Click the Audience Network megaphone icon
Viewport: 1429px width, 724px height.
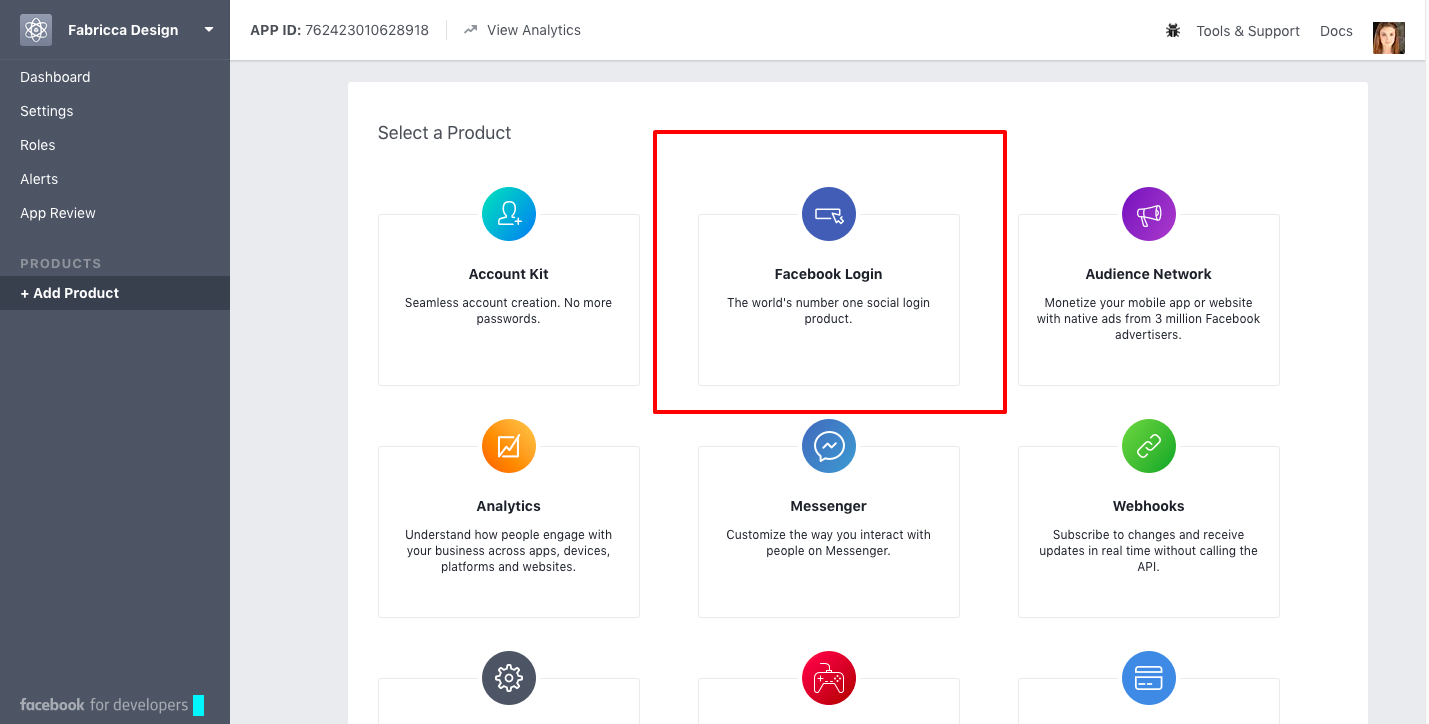(x=1148, y=214)
